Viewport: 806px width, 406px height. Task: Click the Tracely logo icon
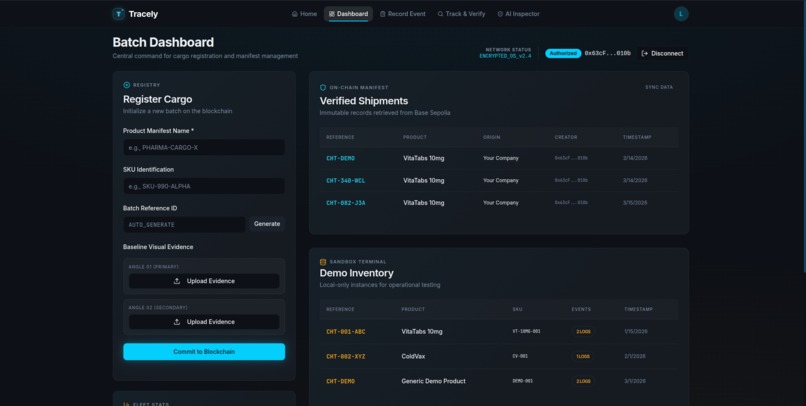point(119,14)
